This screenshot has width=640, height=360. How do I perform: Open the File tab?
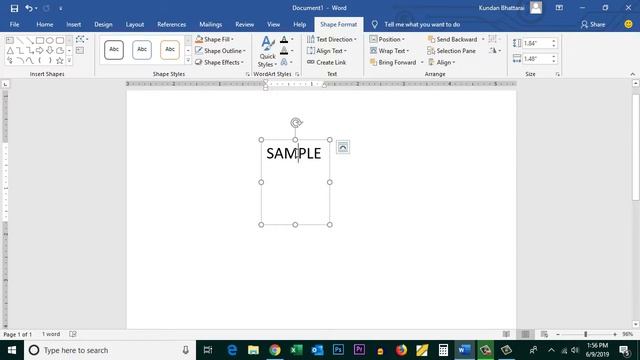(x=14, y=24)
